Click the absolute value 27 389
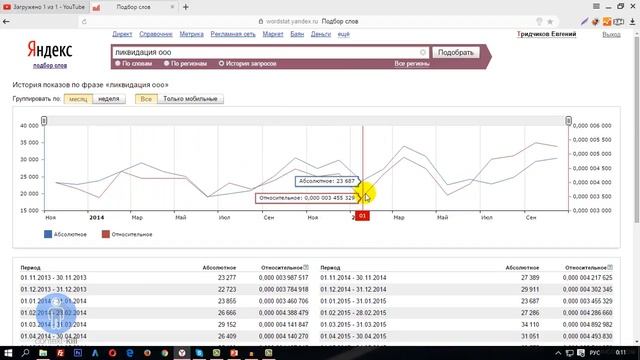 (530, 278)
